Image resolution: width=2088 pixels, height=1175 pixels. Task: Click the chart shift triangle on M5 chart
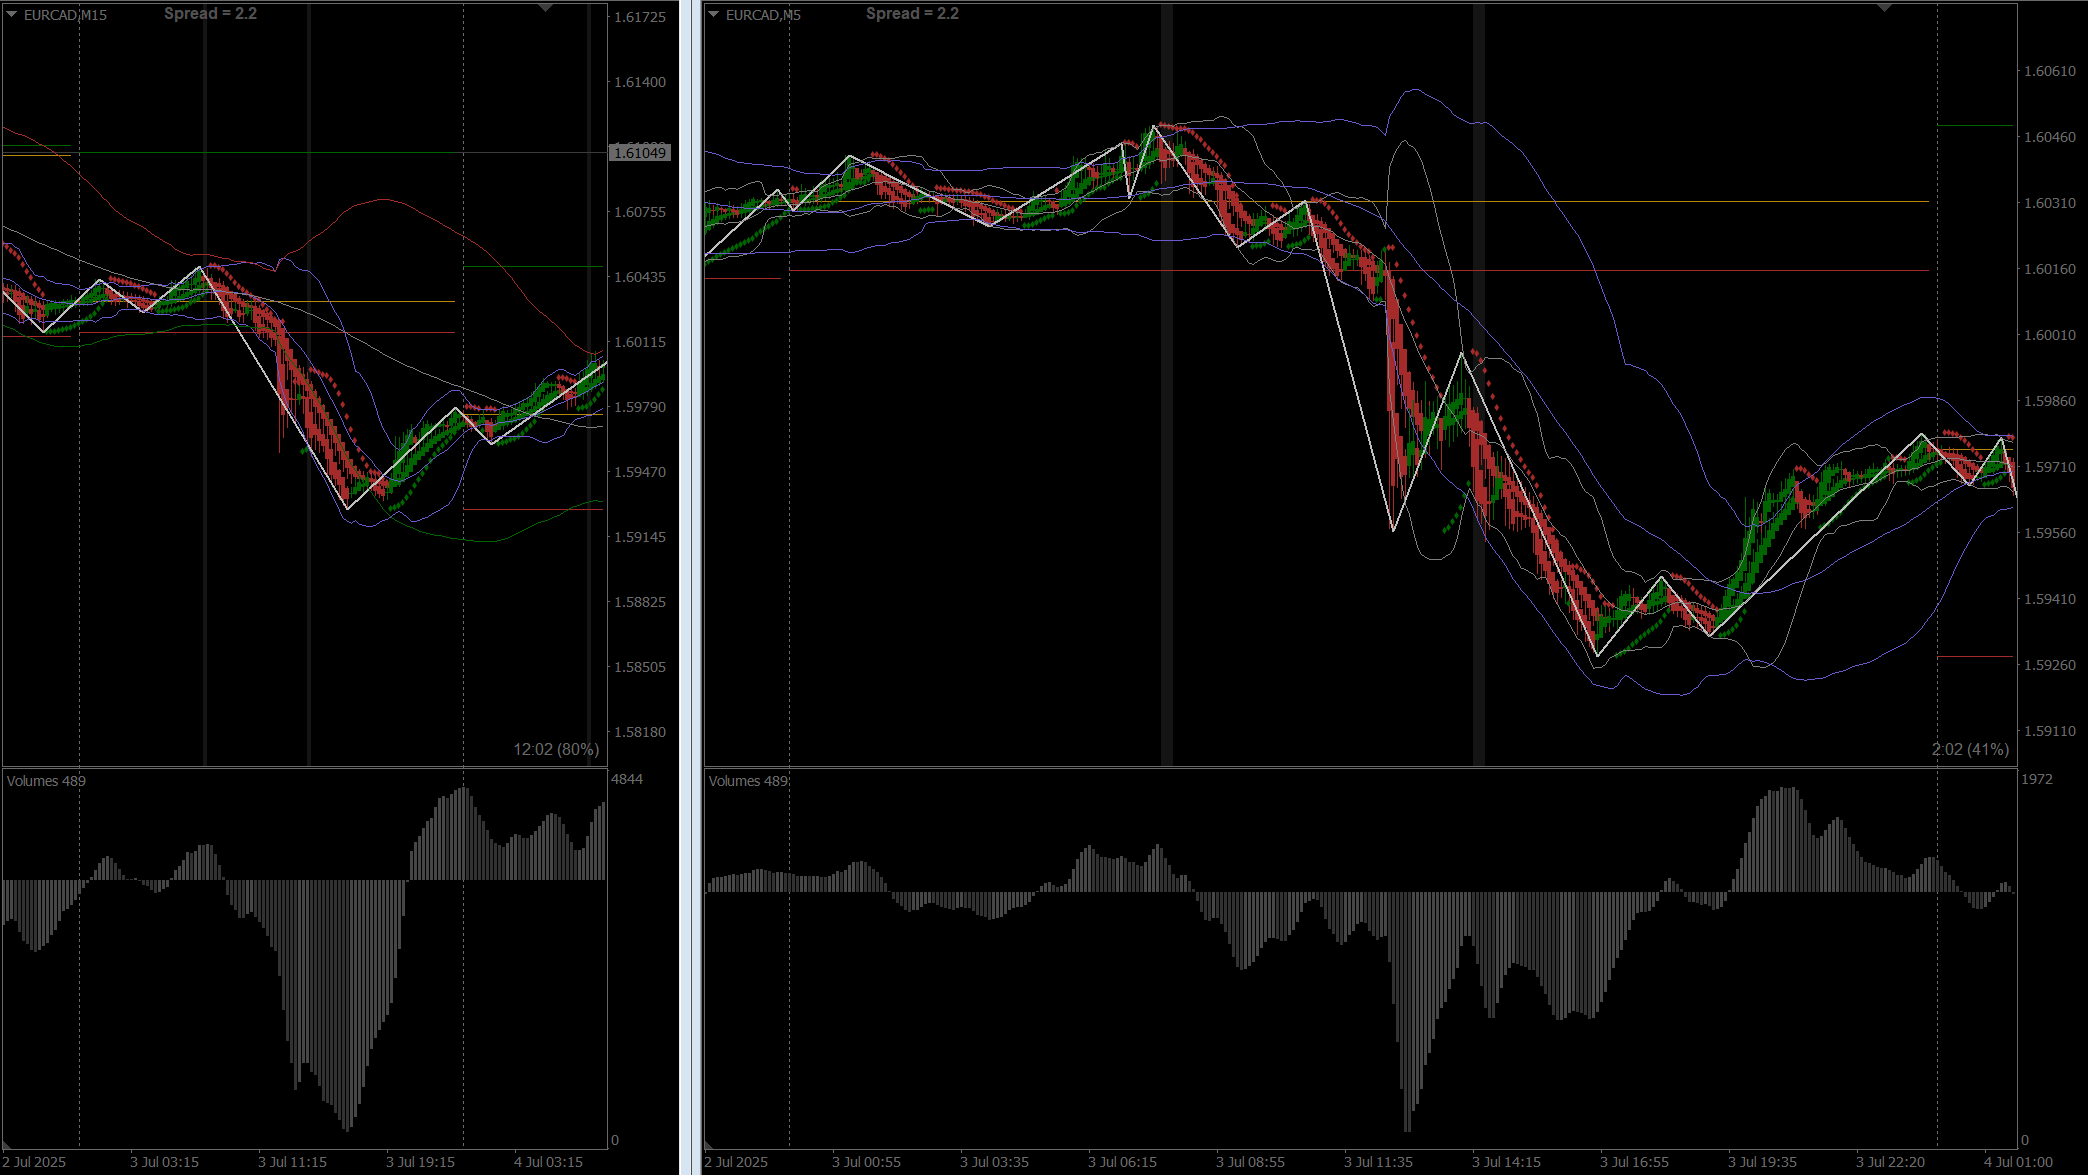tap(1885, 8)
